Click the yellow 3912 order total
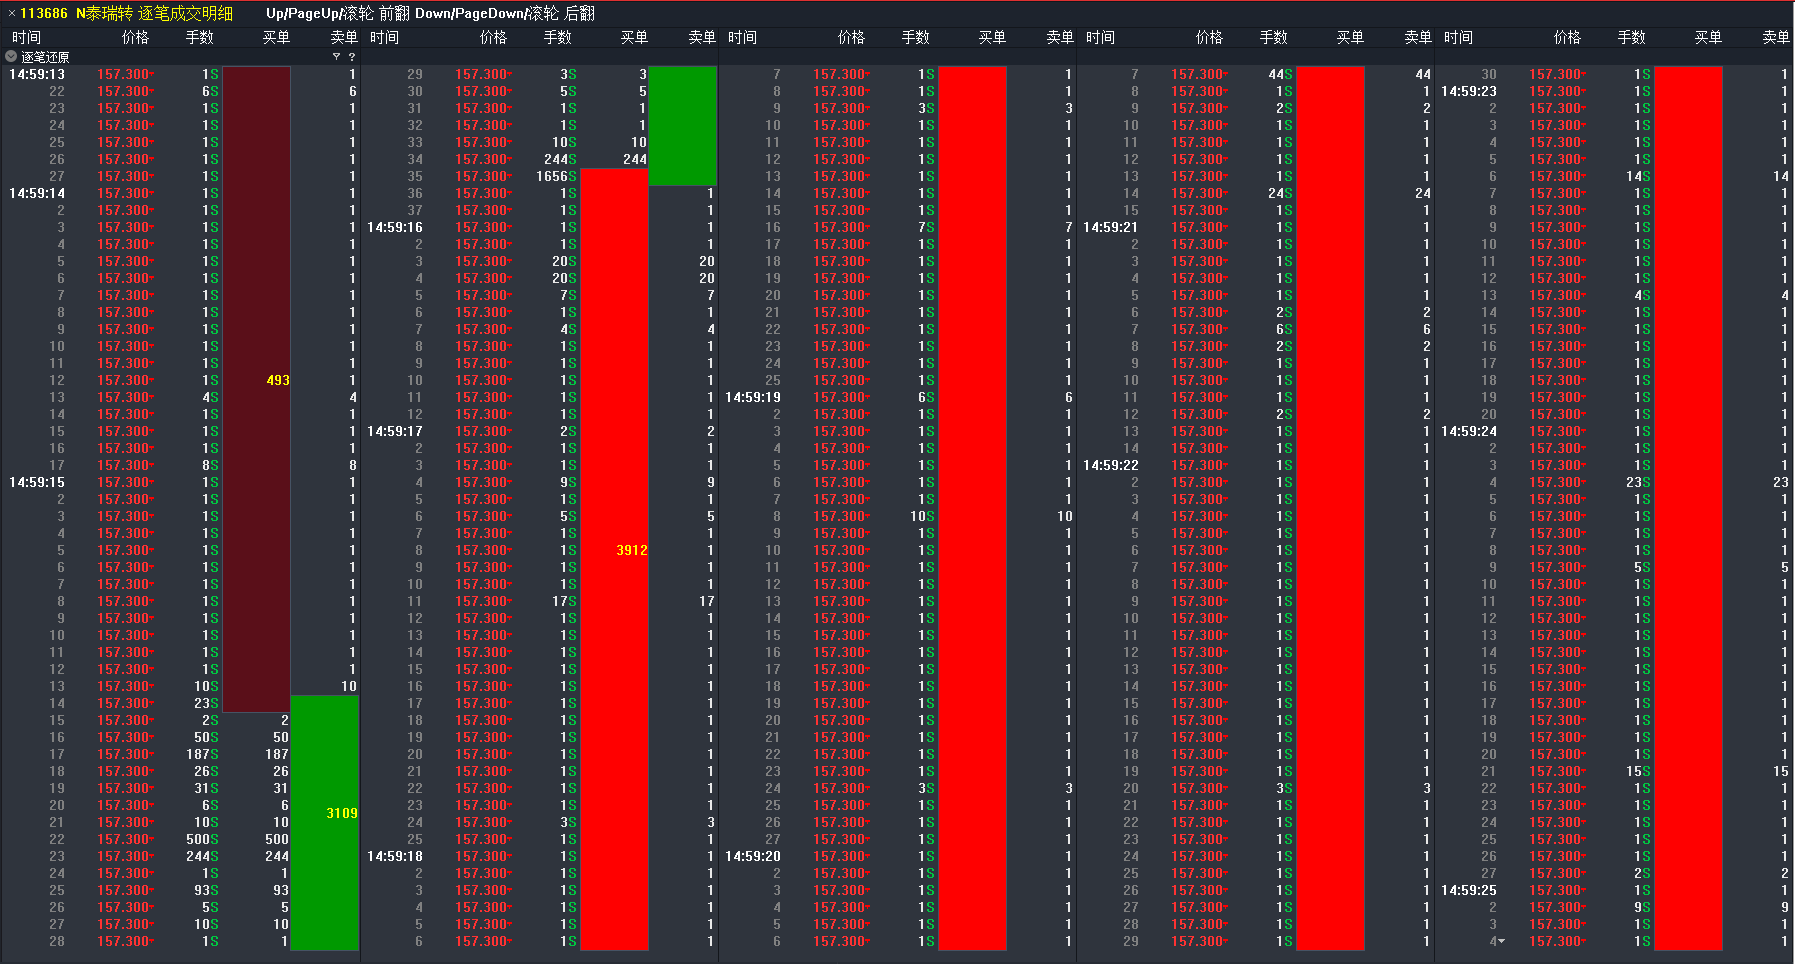1795x964 pixels. coord(632,550)
